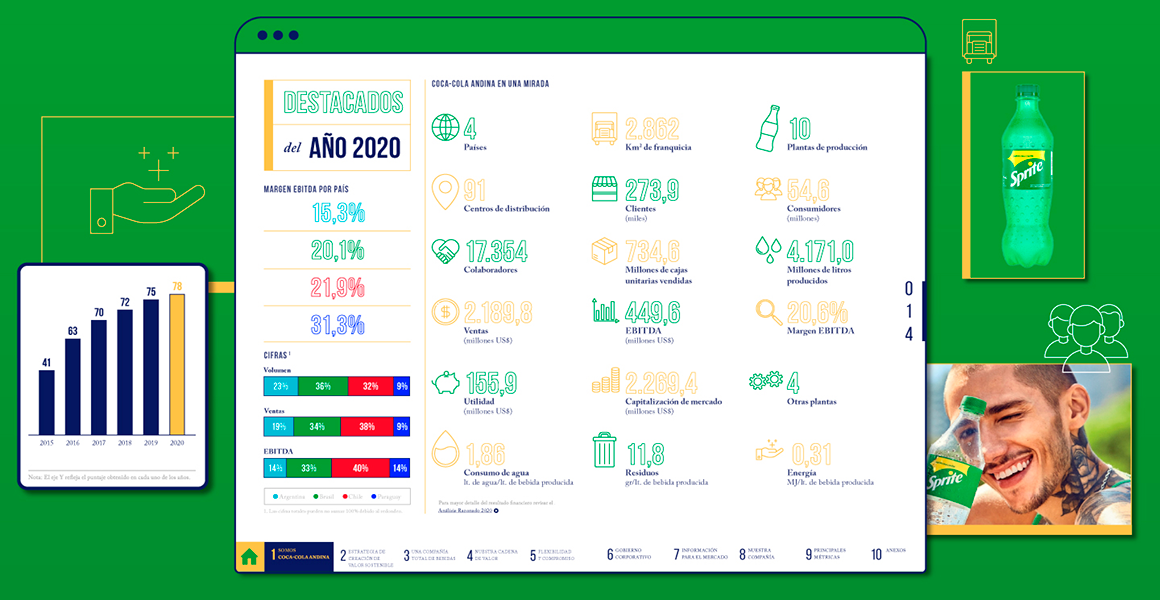1160x600 pixels.
Task: Open section 8 Nuestra compañía
Action: coord(757,555)
